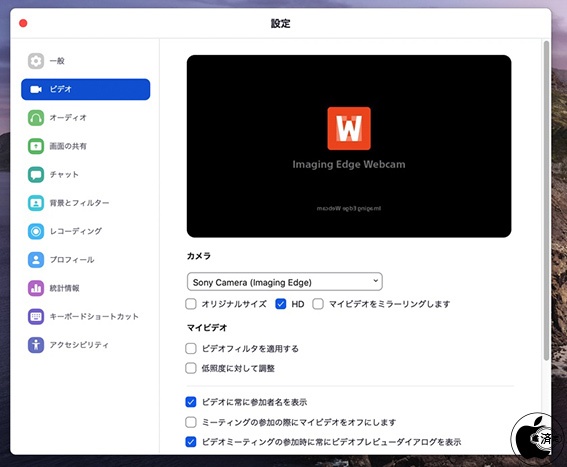The width and height of the screenshot is (567, 467).
Task: Open the Statistics (統計情報) chart icon
Action: tap(36, 288)
